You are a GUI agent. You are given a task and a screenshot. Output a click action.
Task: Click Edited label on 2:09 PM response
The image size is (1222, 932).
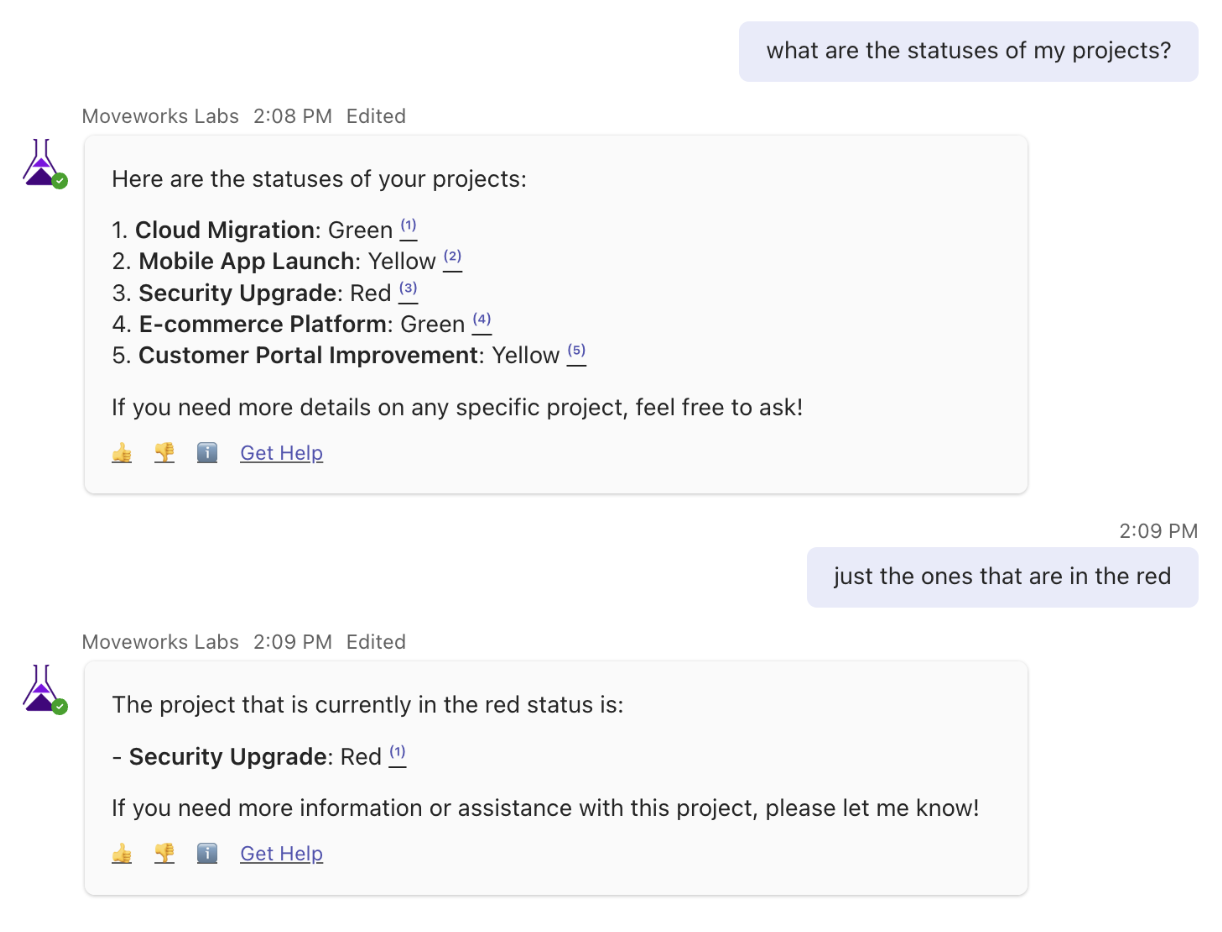tap(375, 642)
